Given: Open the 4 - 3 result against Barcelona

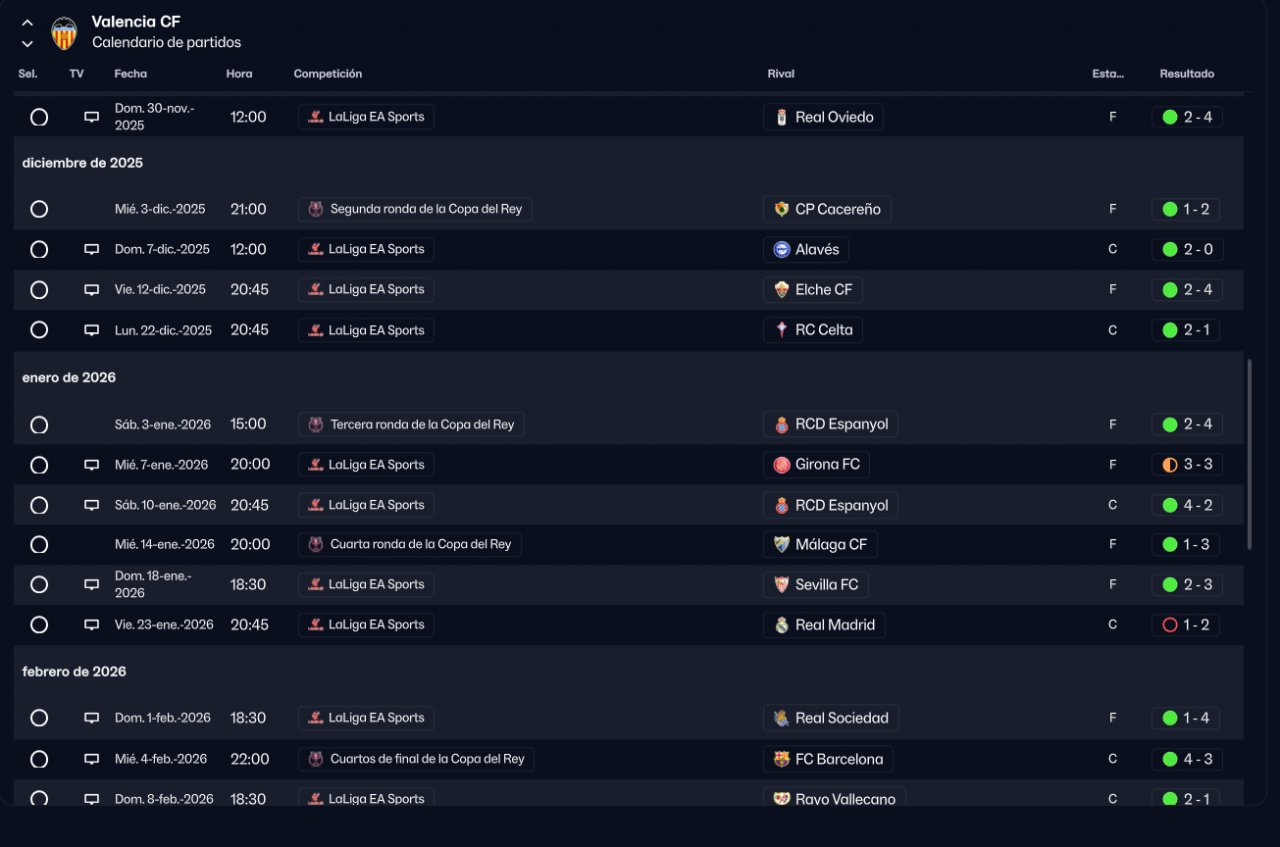Looking at the screenshot, I should pyautogui.click(x=1197, y=759).
